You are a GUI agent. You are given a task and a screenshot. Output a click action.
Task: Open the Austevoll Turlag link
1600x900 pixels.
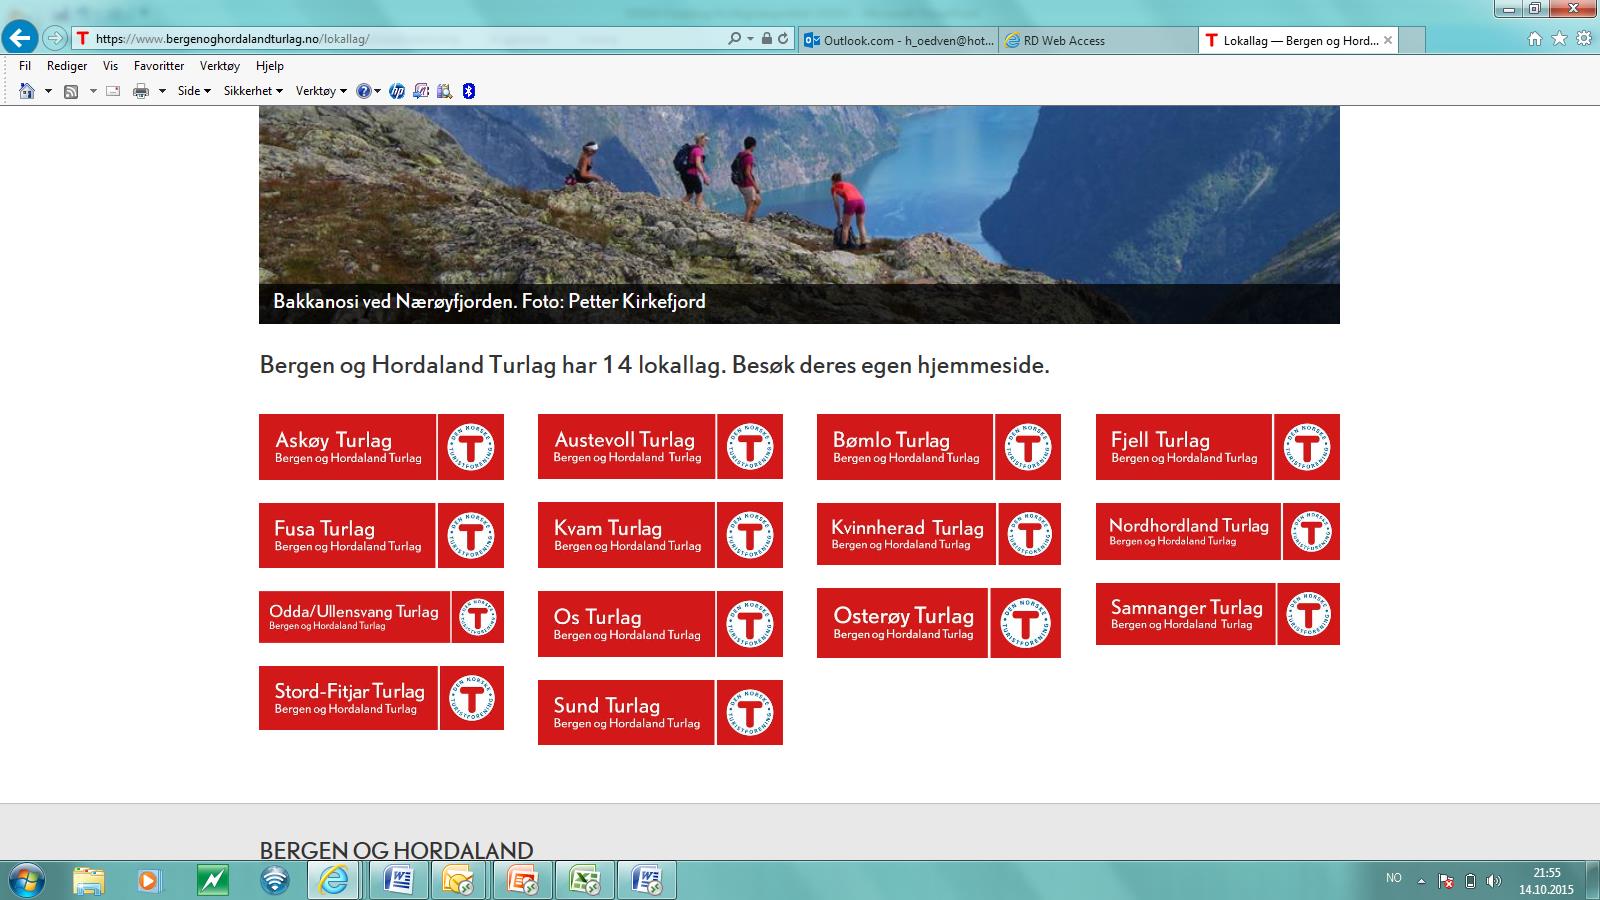(660, 447)
